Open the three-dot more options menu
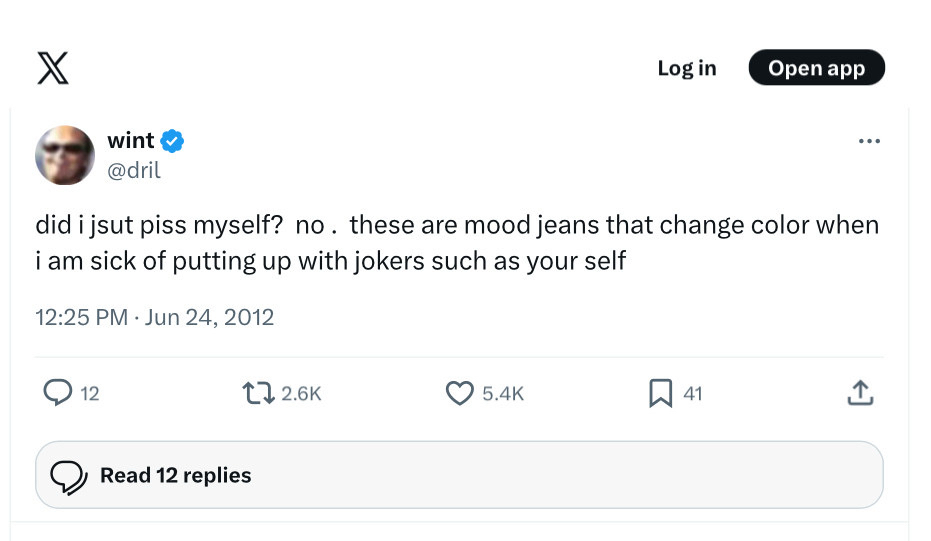 click(869, 141)
